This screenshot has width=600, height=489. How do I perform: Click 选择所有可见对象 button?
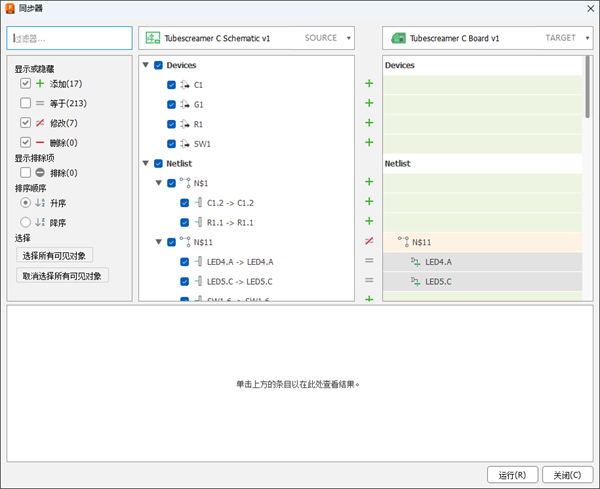point(54,255)
